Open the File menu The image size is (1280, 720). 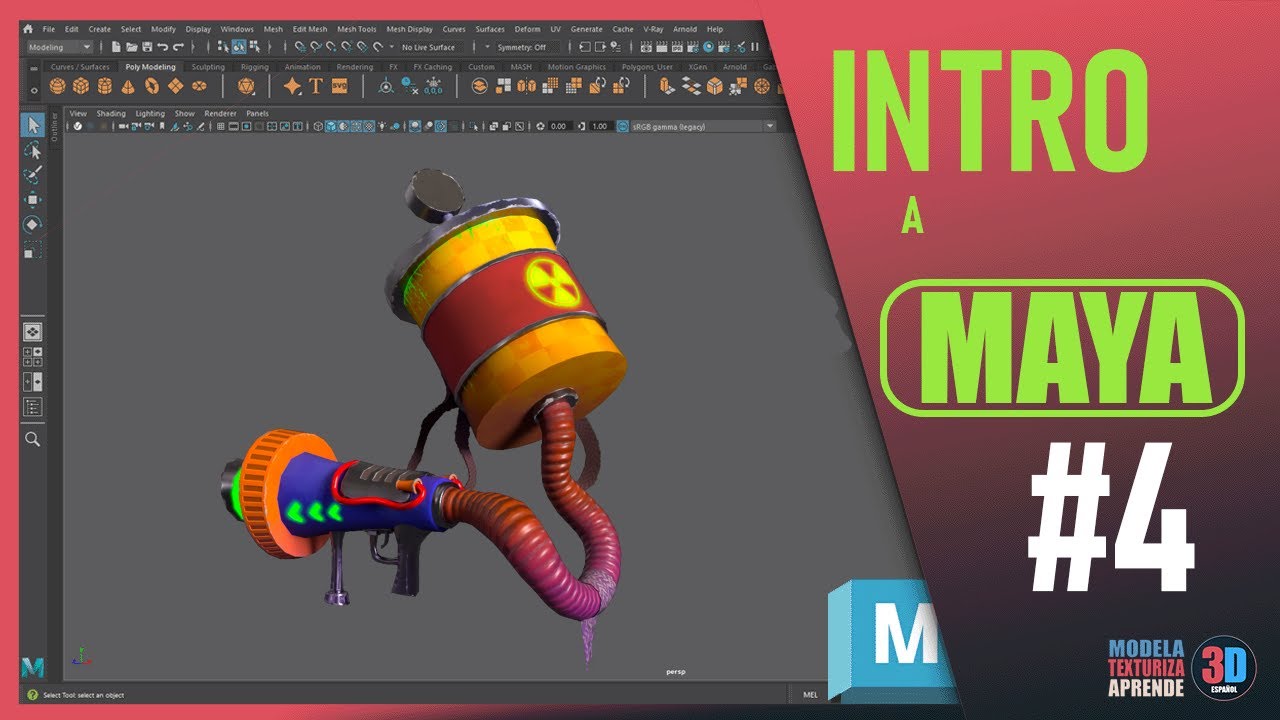coord(49,29)
